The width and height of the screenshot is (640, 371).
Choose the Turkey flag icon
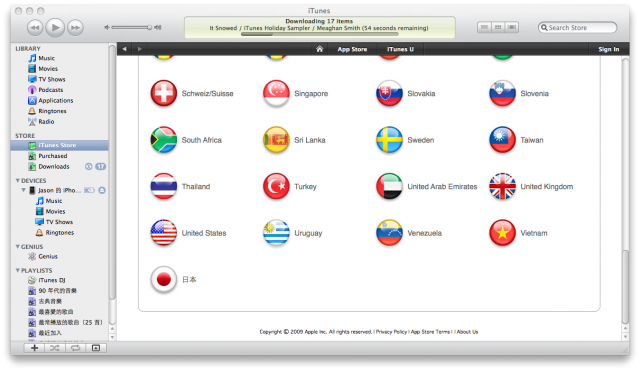[276, 187]
